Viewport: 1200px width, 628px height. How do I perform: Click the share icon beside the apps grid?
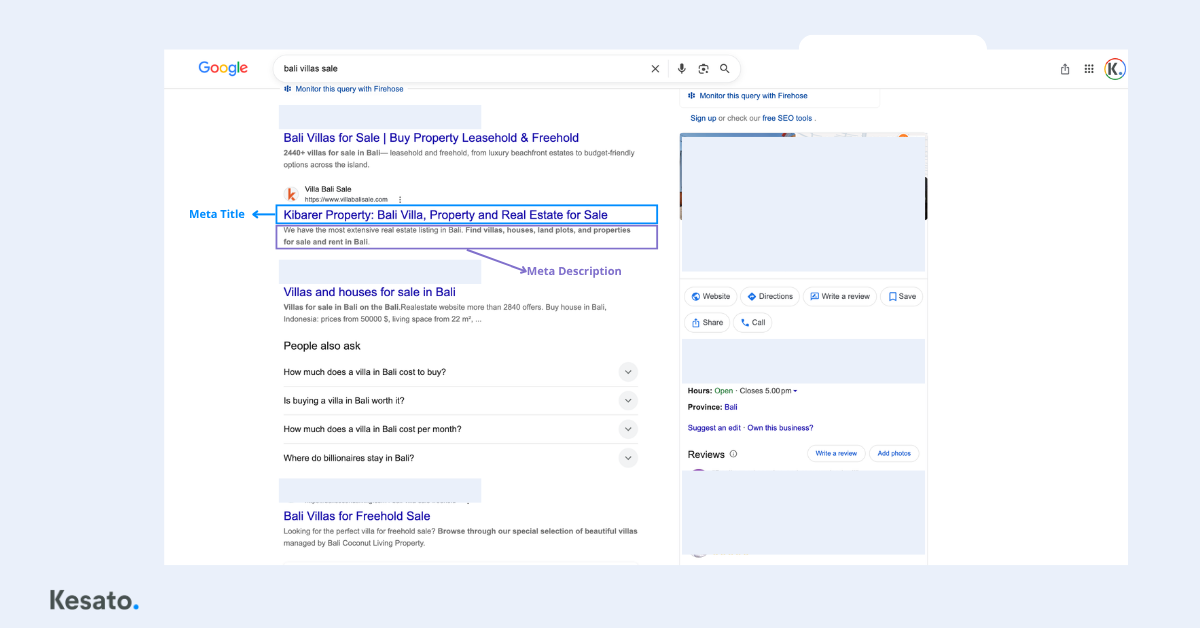(x=1065, y=69)
